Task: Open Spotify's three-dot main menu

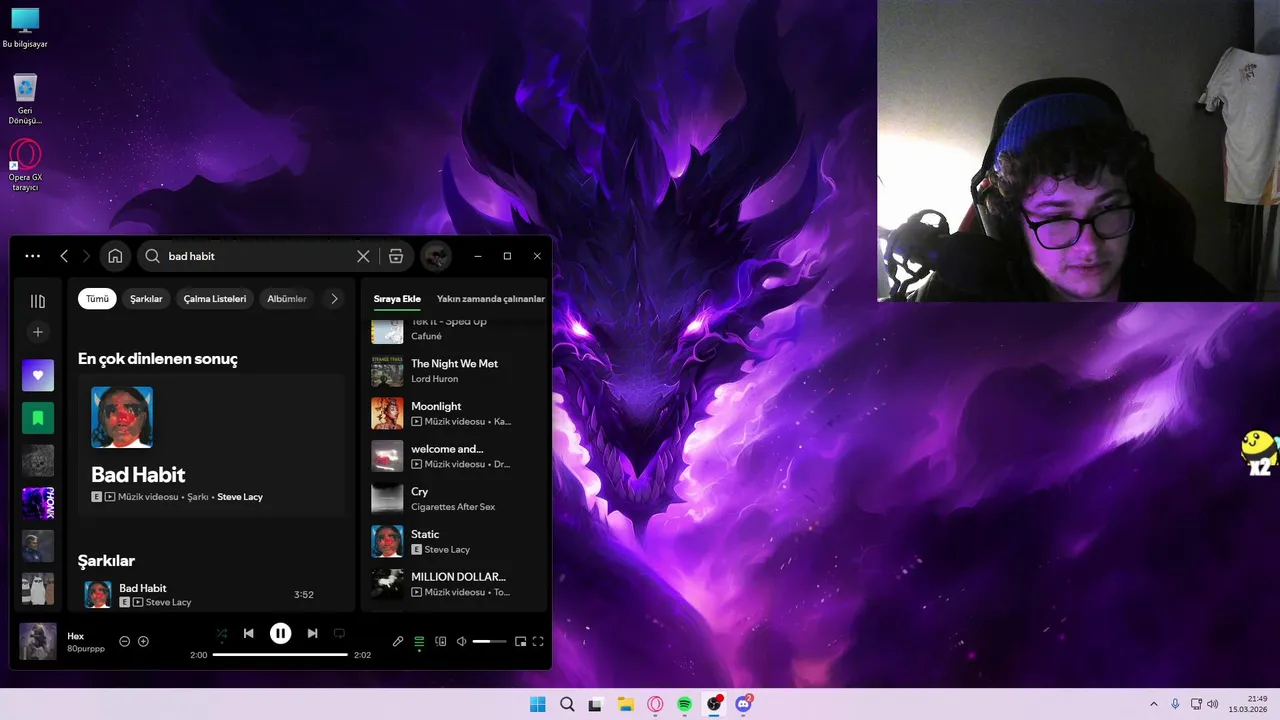Action: click(33, 256)
